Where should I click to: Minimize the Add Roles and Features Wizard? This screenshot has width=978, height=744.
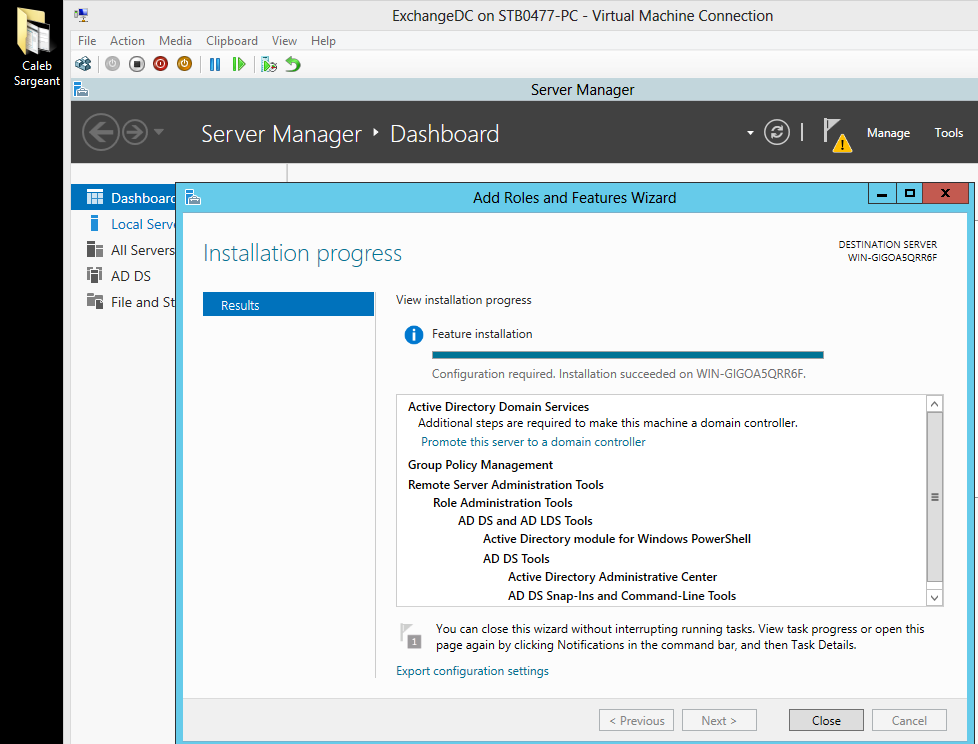coord(882,194)
